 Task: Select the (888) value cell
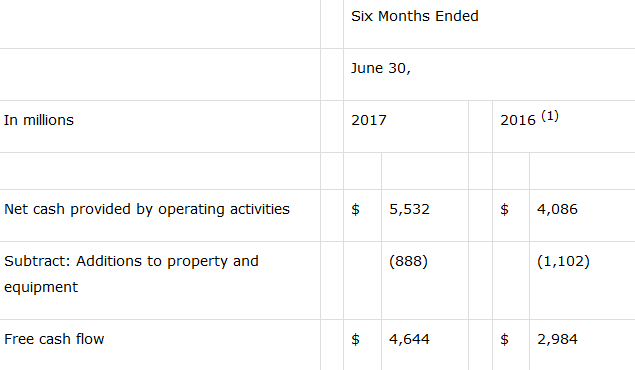[x=408, y=261]
